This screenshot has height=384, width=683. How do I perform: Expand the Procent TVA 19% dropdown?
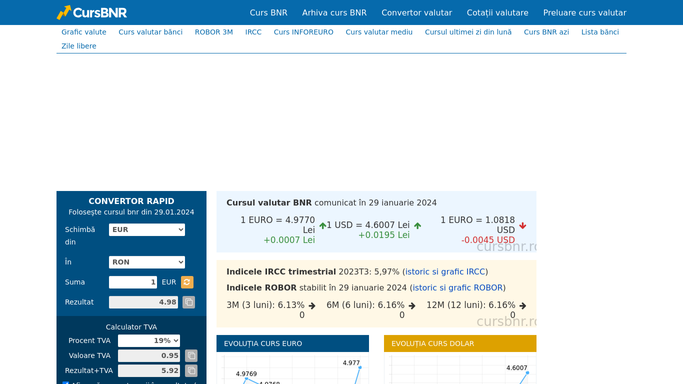[149, 340]
